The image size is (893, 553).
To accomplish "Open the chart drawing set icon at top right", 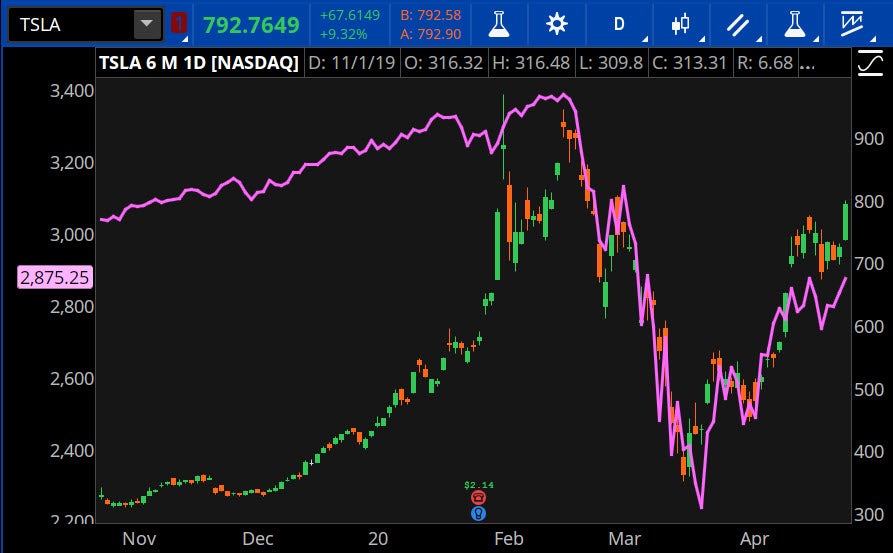I will [x=852, y=24].
